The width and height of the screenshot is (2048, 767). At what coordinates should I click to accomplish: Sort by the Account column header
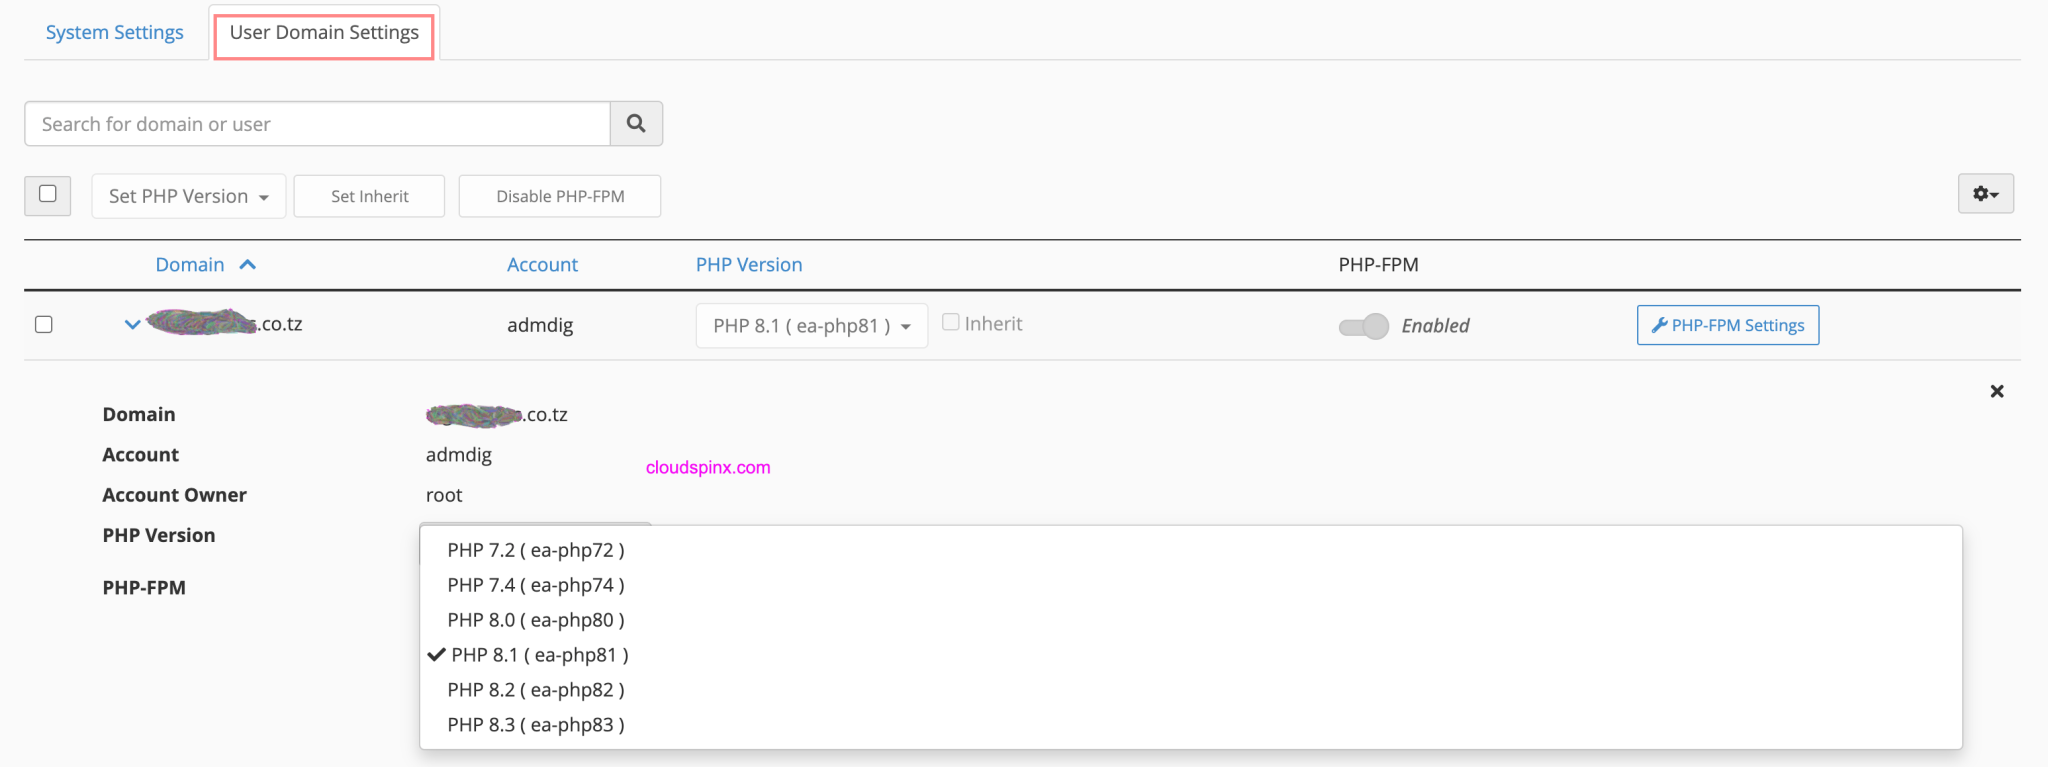pyautogui.click(x=542, y=264)
